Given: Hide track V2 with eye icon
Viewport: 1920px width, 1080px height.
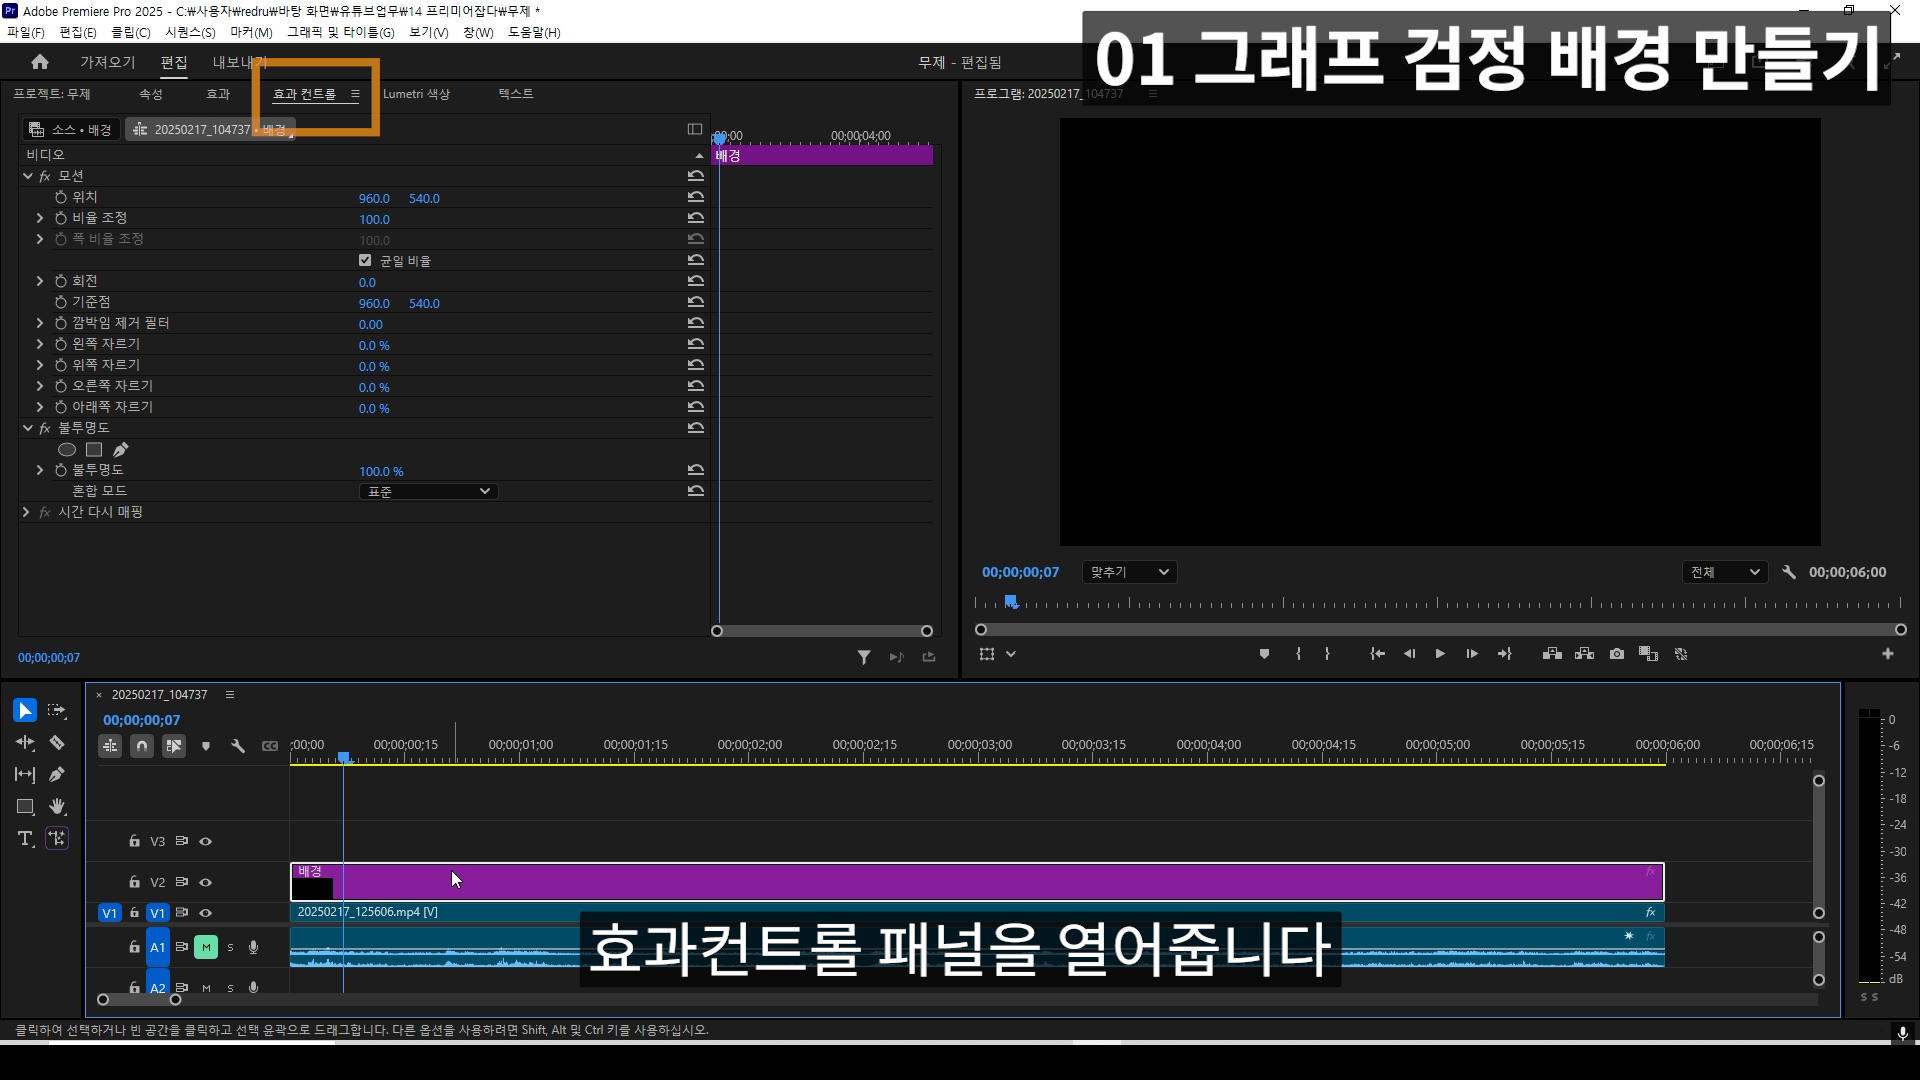Looking at the screenshot, I should 206,882.
